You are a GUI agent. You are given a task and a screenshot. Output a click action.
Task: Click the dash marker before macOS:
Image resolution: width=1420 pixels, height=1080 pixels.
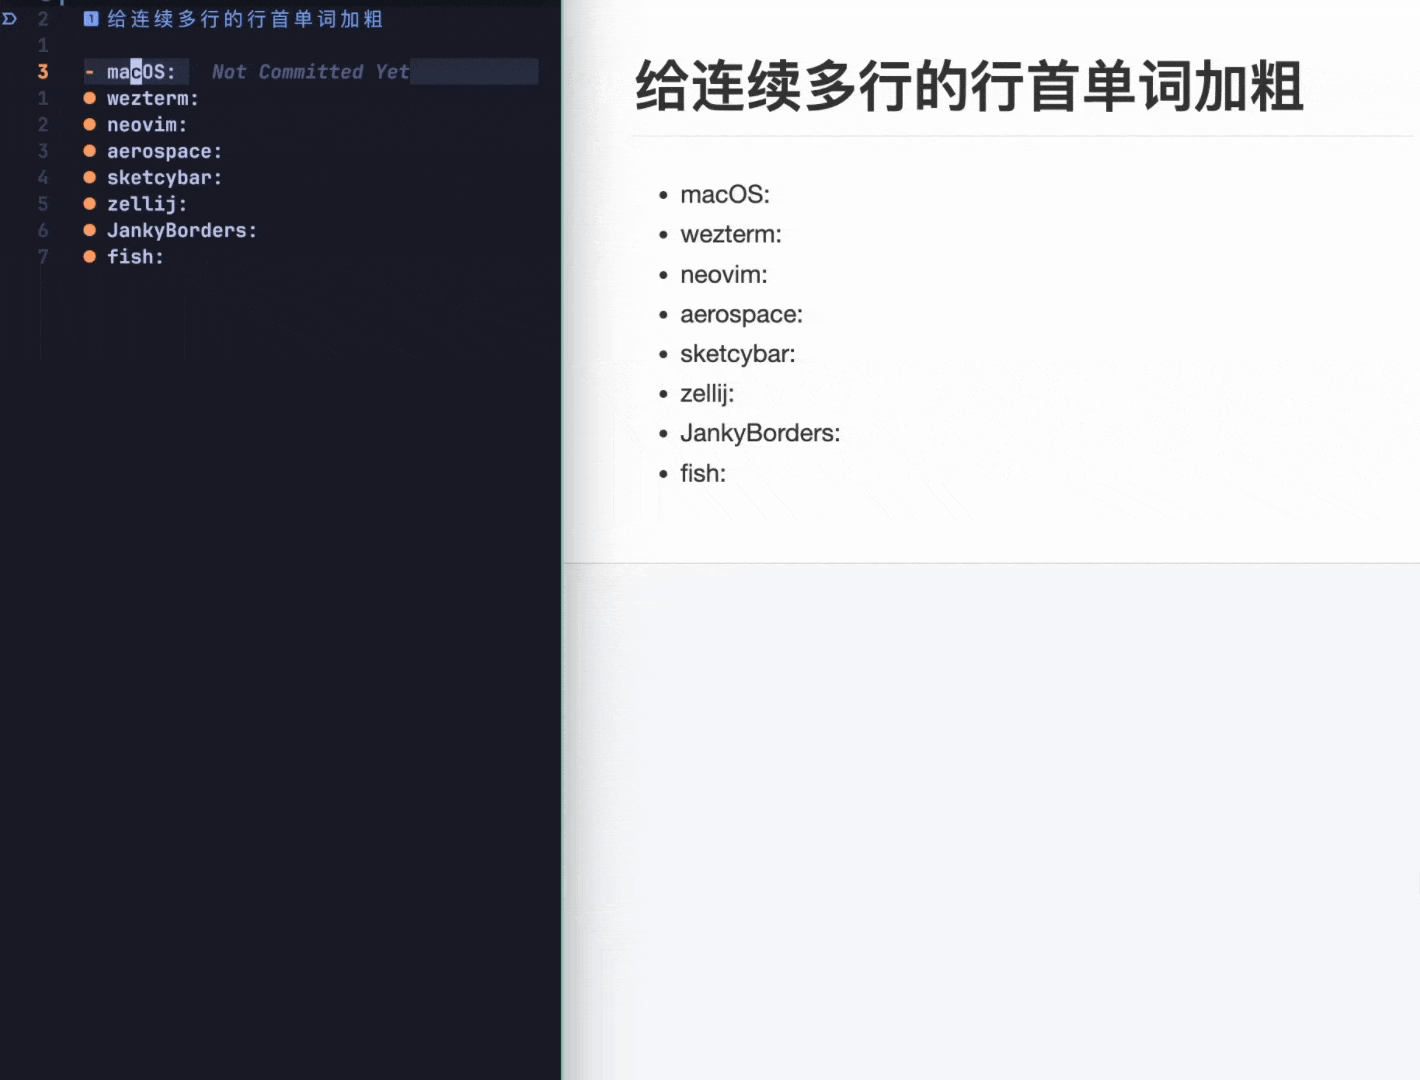(89, 72)
